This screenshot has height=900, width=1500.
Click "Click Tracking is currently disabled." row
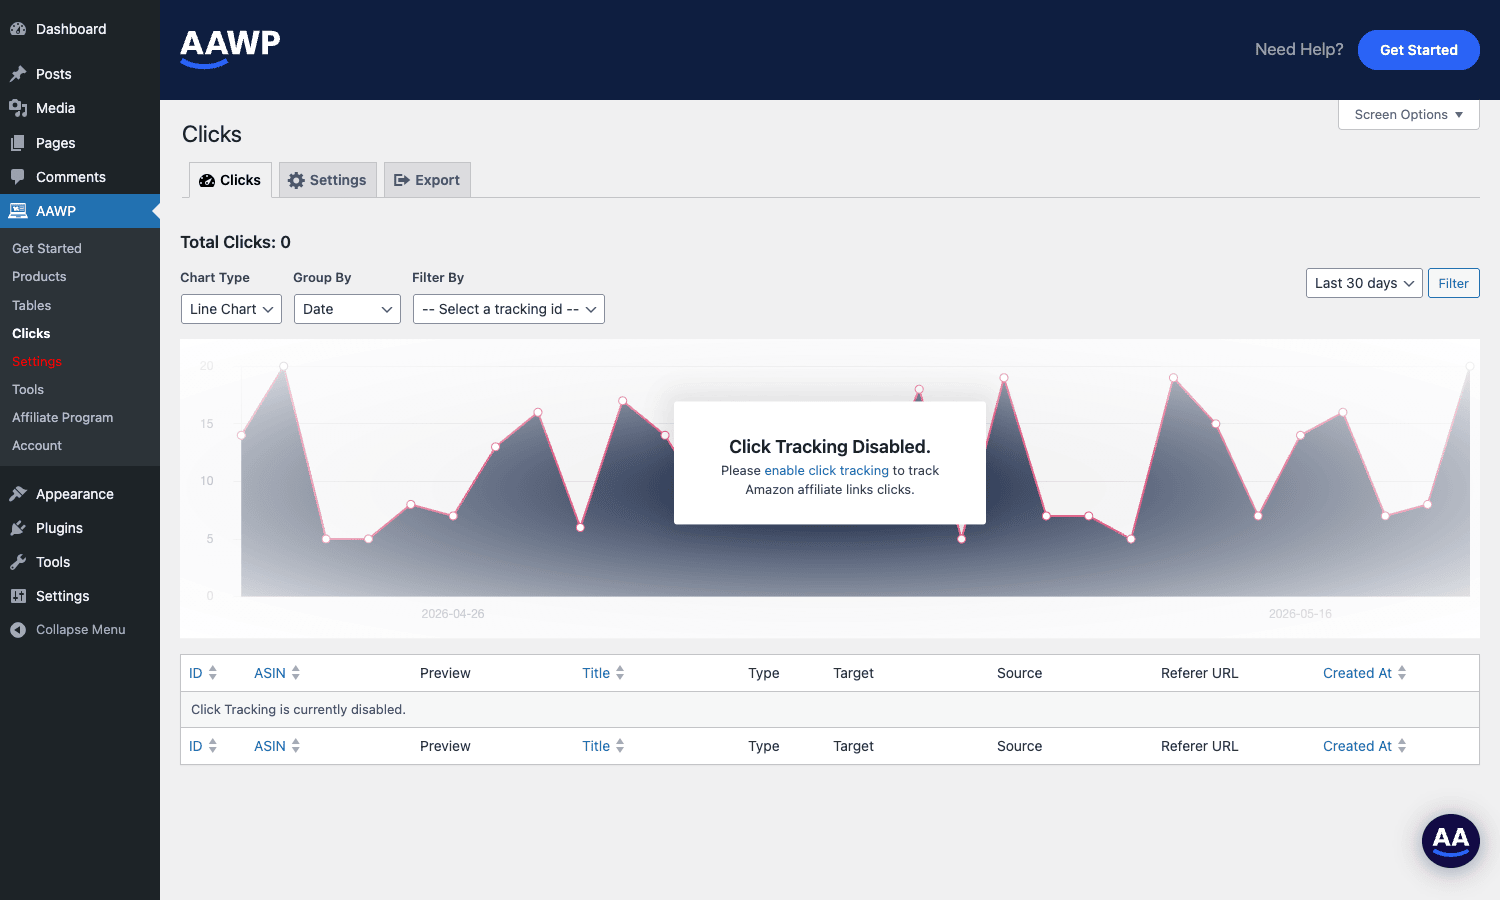tap(830, 710)
